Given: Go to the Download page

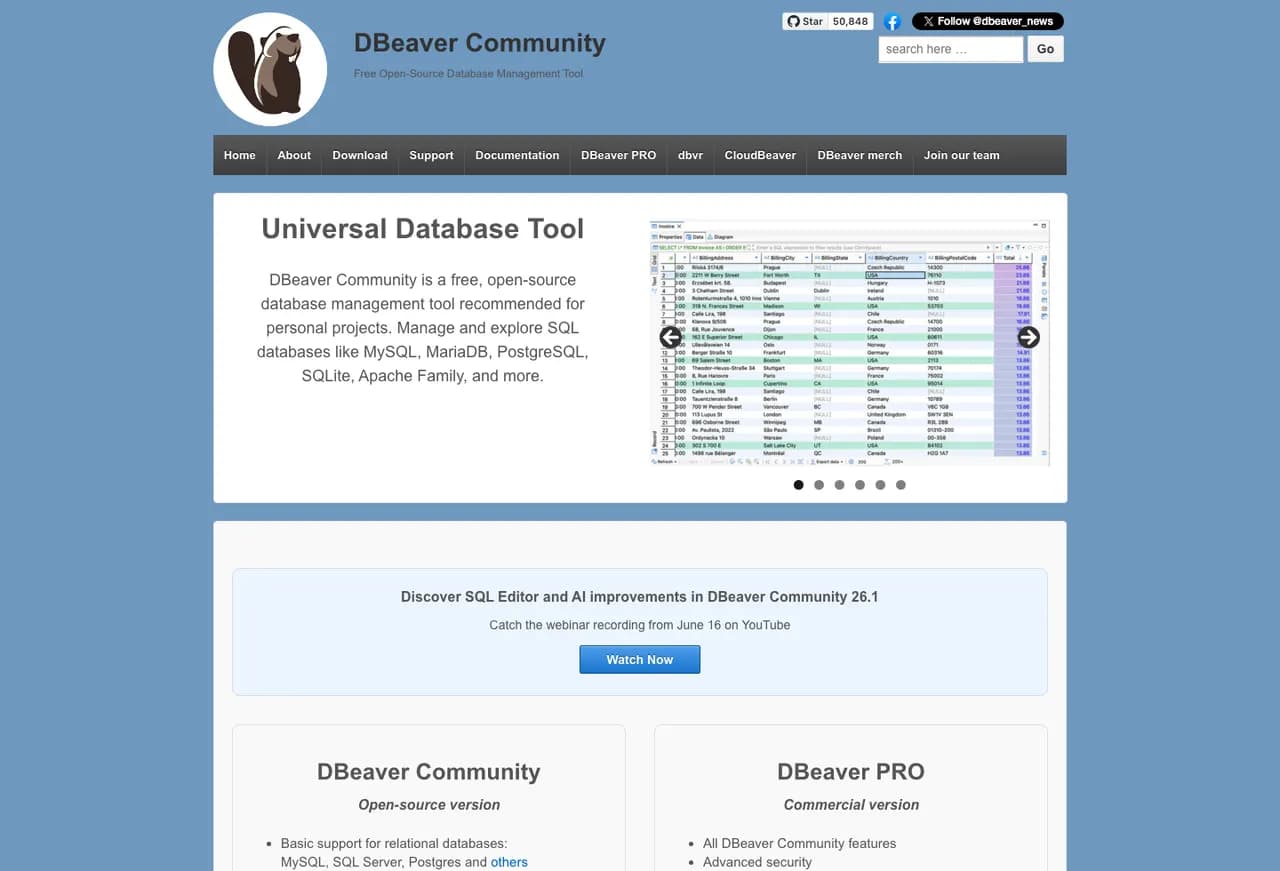Looking at the screenshot, I should coord(360,155).
